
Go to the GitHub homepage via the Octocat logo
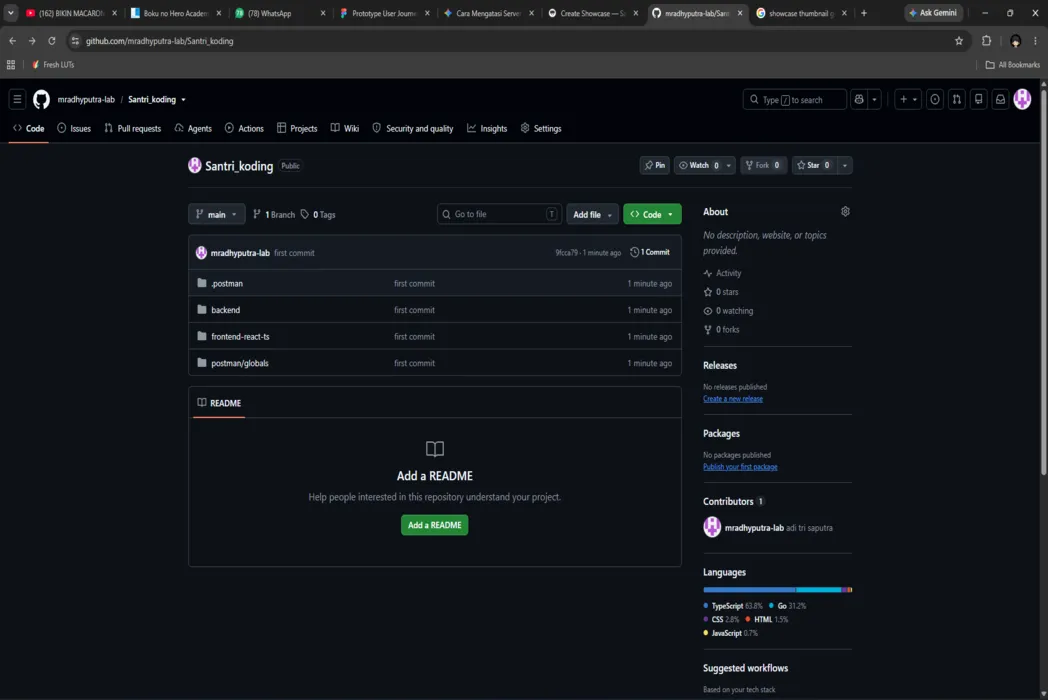click(x=41, y=100)
